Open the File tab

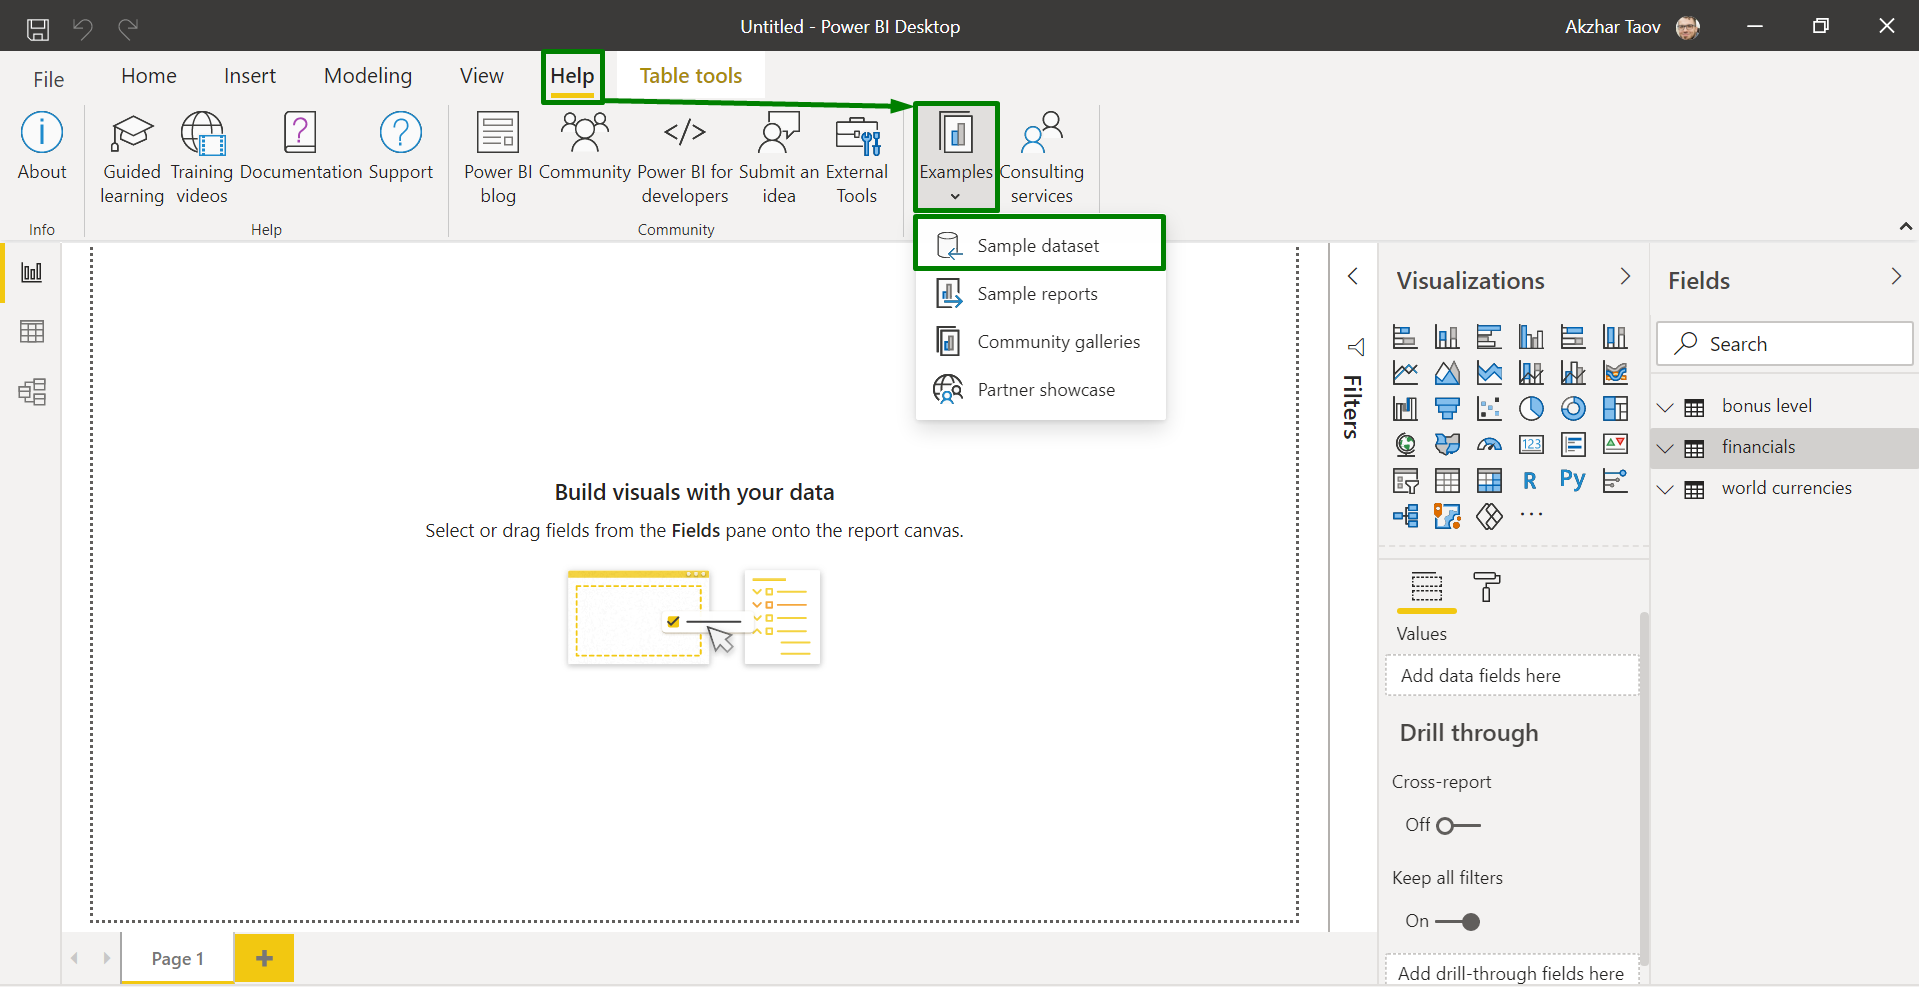point(48,79)
